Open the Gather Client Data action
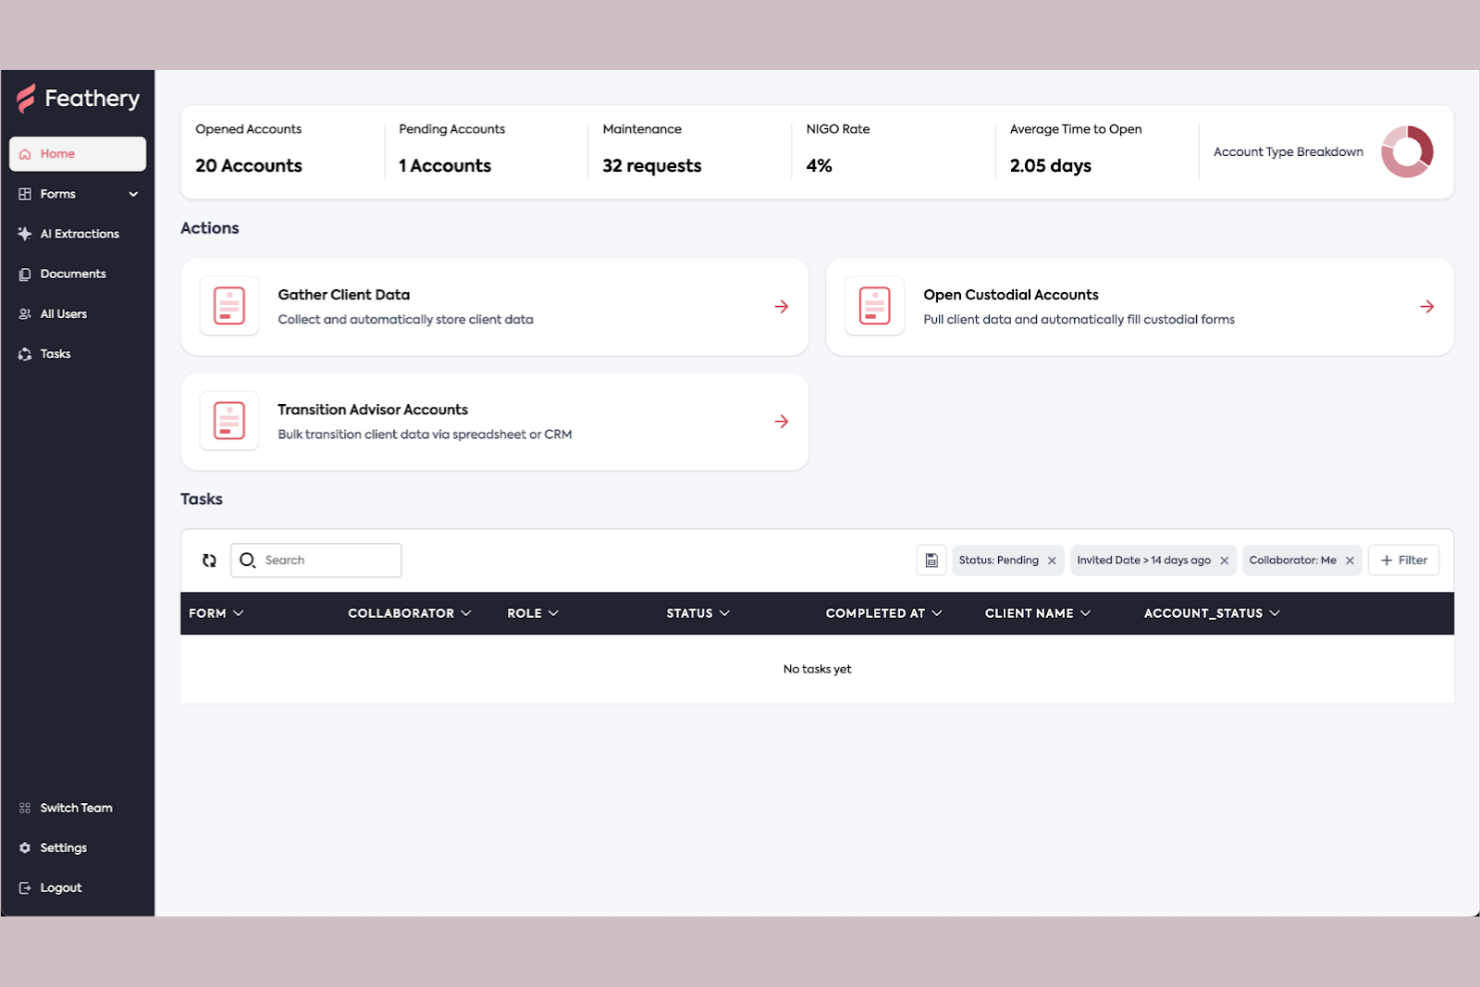 493,306
